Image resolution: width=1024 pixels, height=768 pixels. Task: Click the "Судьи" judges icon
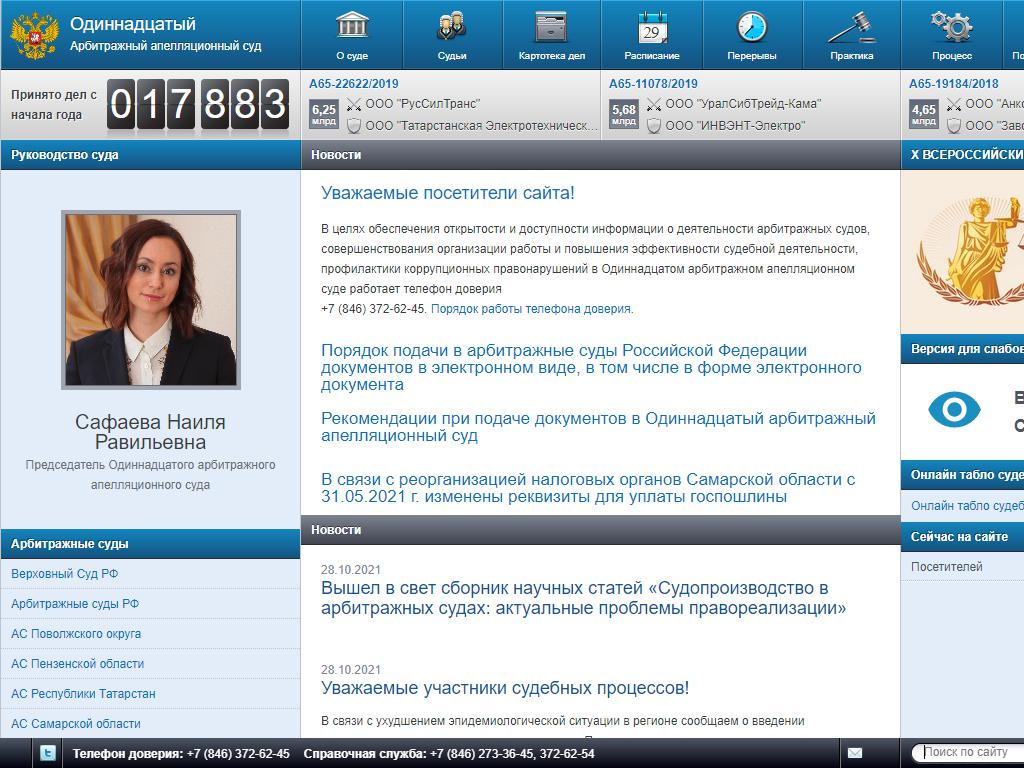click(x=451, y=27)
